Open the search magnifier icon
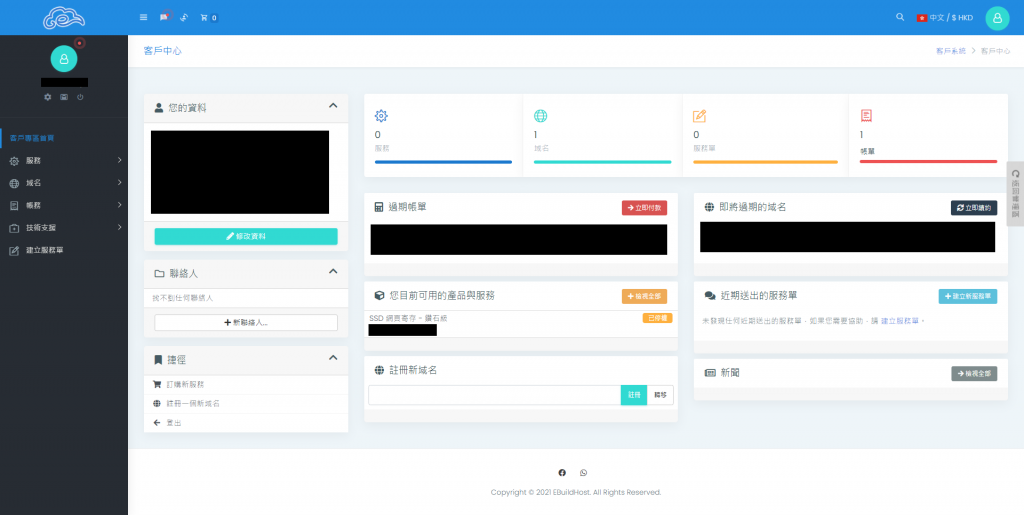The image size is (1024, 515). [x=900, y=17]
